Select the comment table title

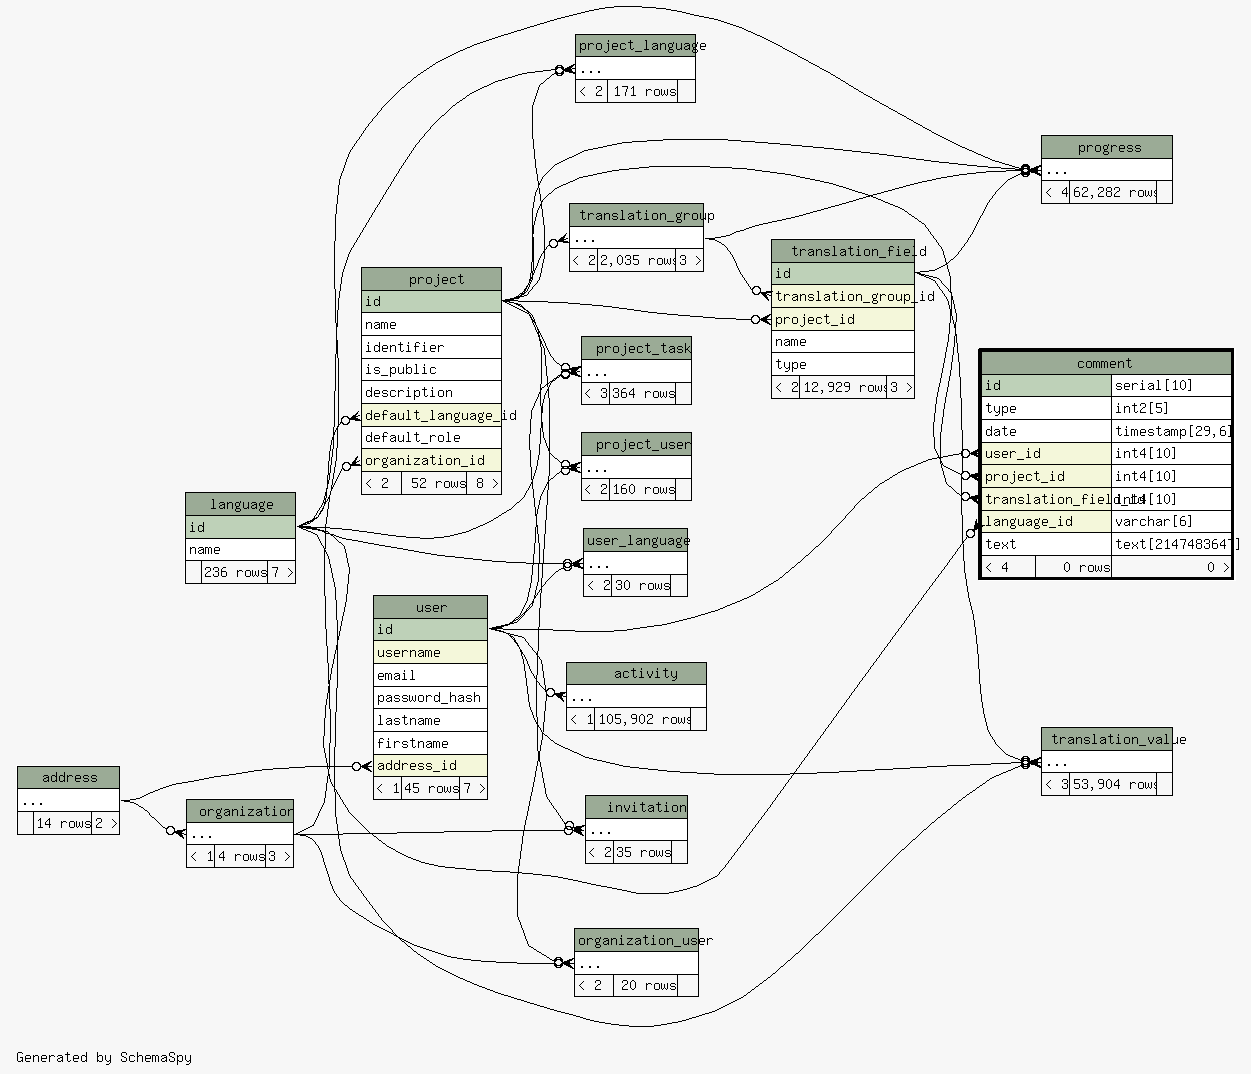pos(1105,363)
